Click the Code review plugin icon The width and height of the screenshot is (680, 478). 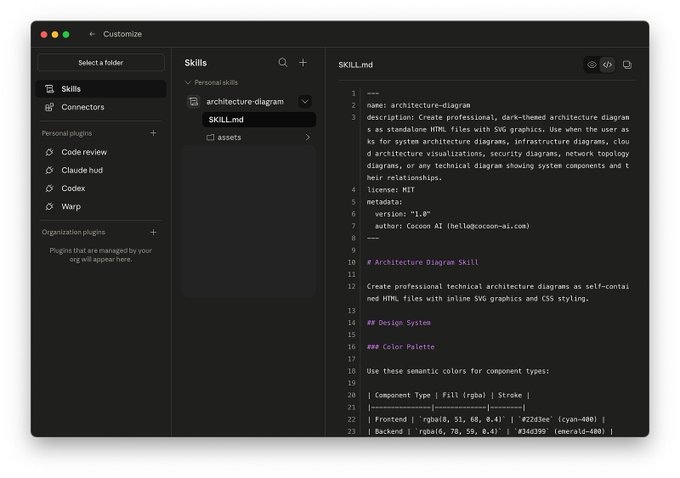(49, 152)
